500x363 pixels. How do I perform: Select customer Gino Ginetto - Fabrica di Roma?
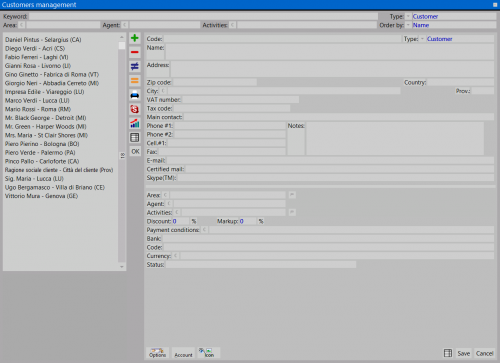(52, 74)
